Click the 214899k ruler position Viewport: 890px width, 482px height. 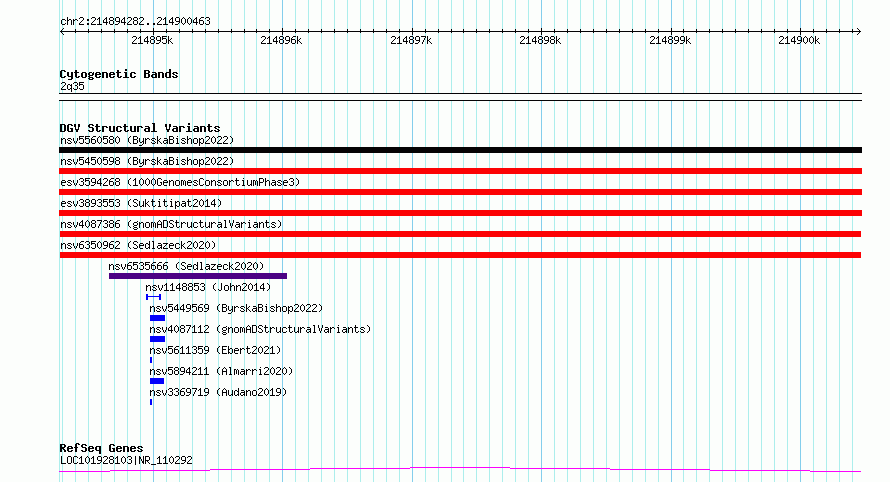coord(670,40)
